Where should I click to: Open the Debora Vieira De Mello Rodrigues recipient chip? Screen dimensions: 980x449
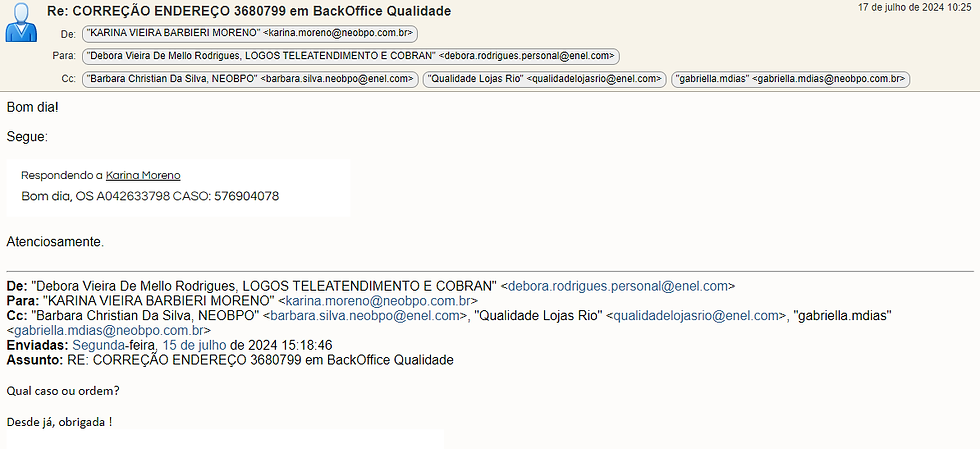click(351, 56)
